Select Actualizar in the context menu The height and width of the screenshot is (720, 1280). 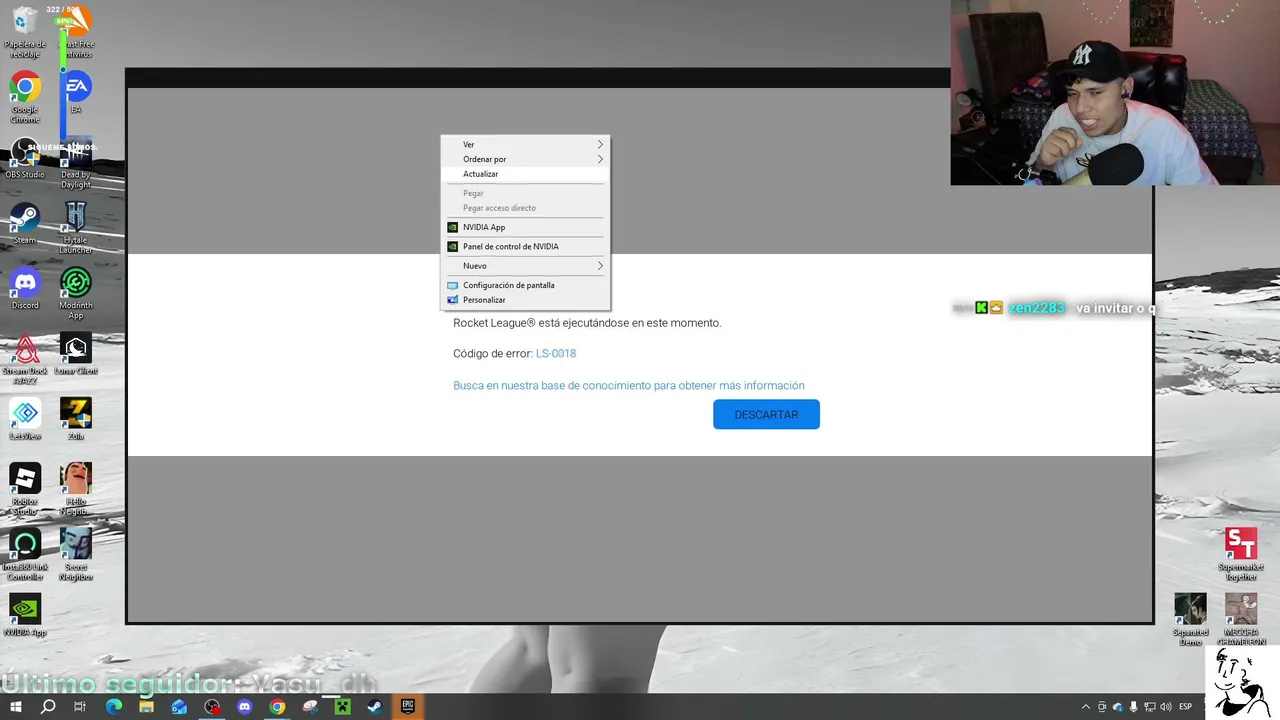tap(525, 174)
